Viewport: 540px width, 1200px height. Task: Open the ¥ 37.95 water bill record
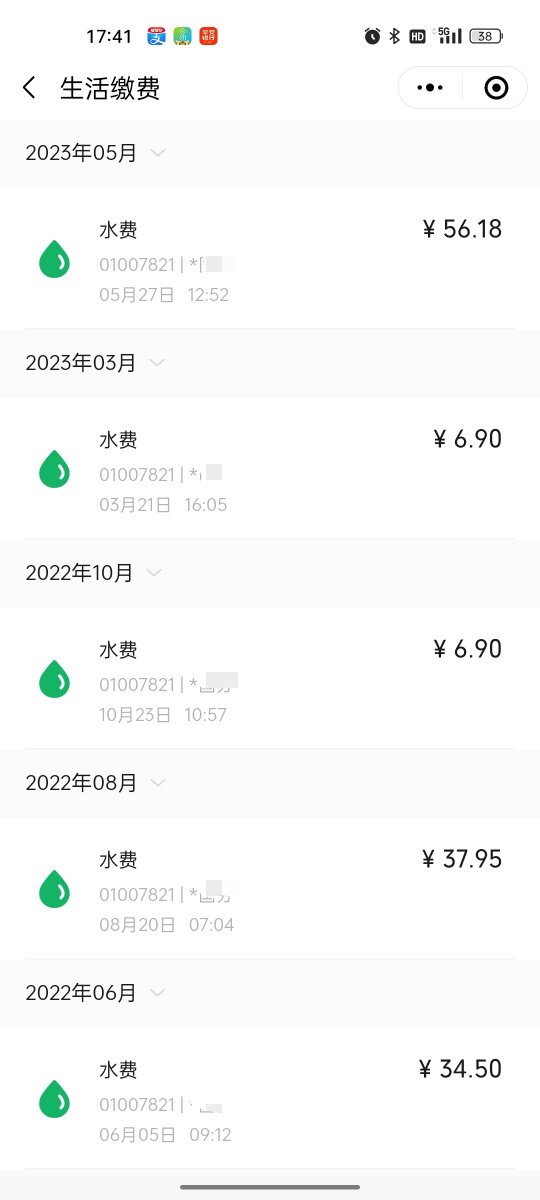pos(270,889)
